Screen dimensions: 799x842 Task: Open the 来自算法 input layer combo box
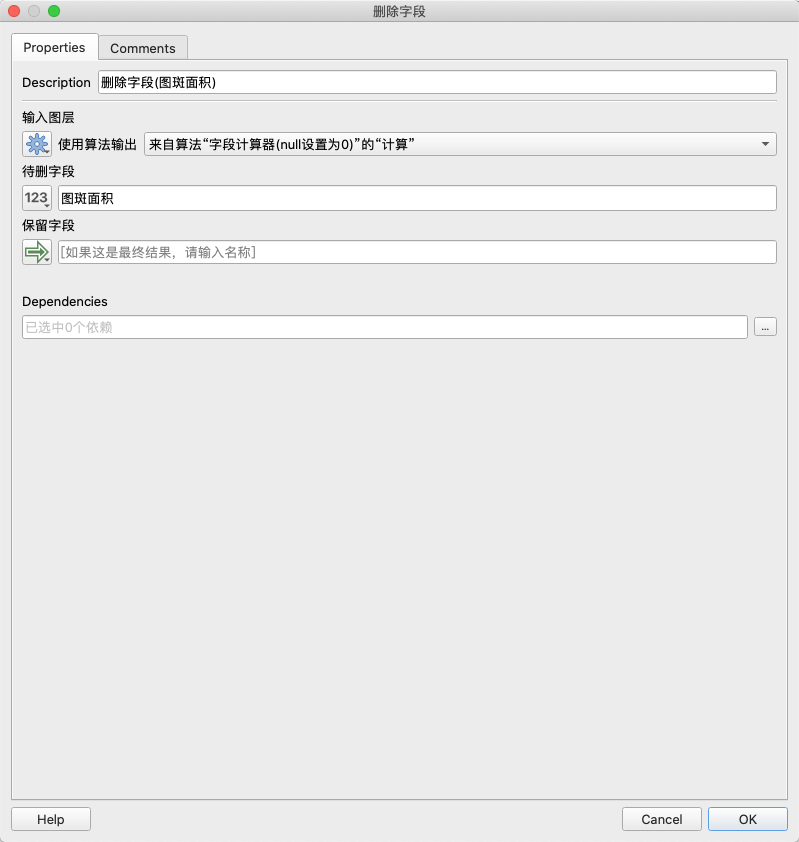tap(450, 144)
